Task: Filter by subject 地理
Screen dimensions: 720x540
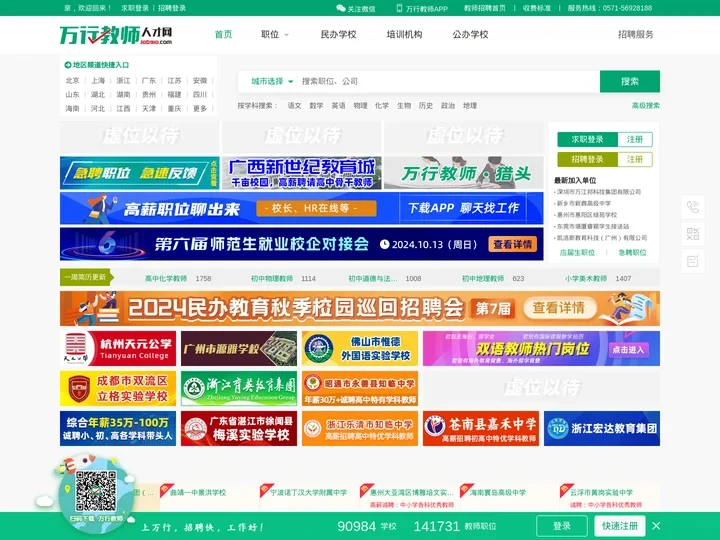Action: pos(470,106)
